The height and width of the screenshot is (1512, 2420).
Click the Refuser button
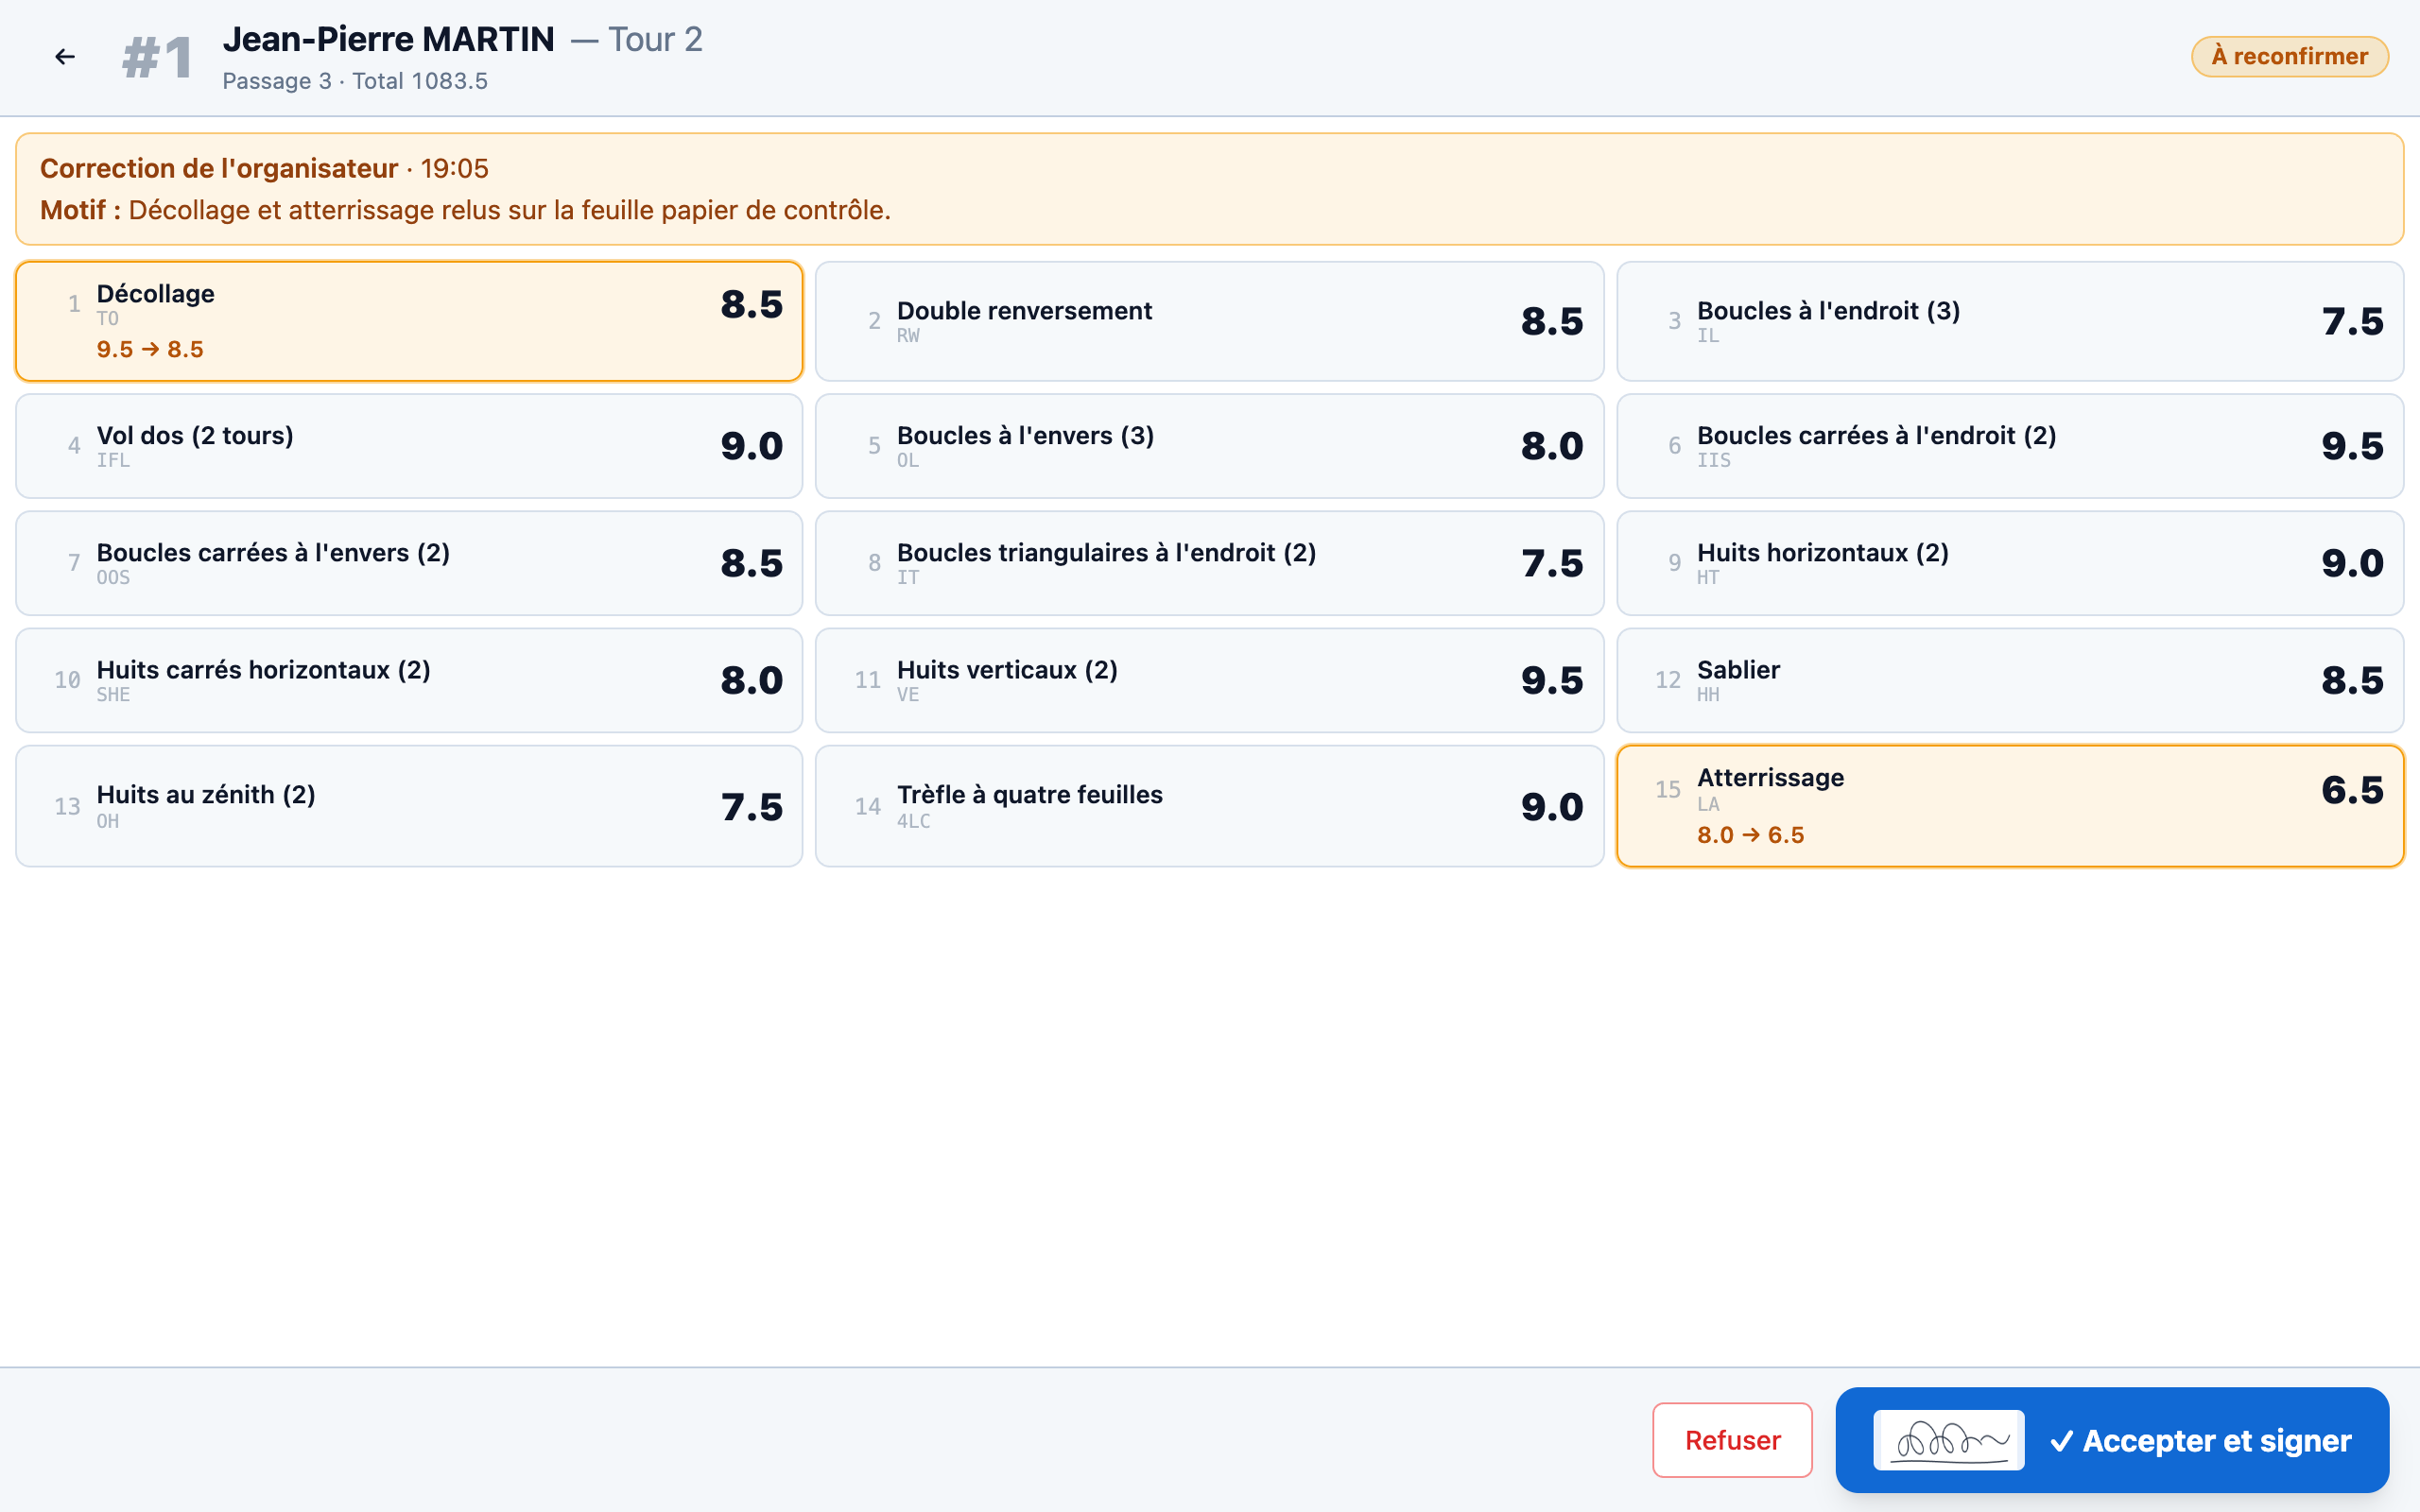coord(1732,1440)
